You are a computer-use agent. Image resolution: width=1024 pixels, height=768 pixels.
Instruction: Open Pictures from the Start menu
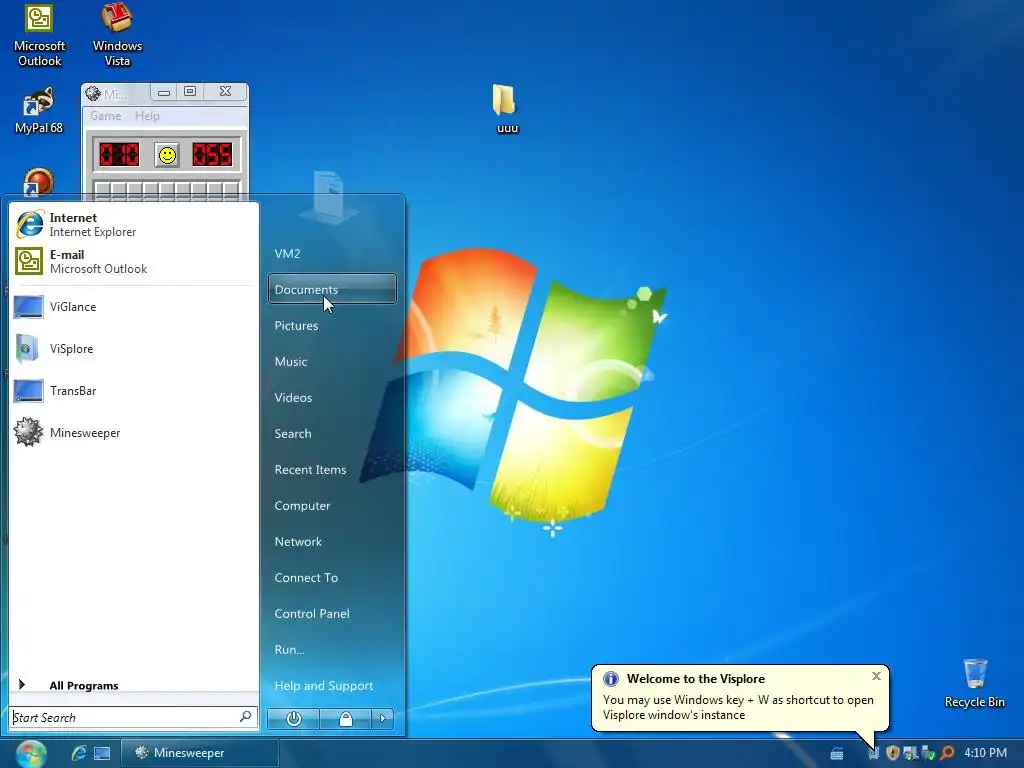click(332, 325)
